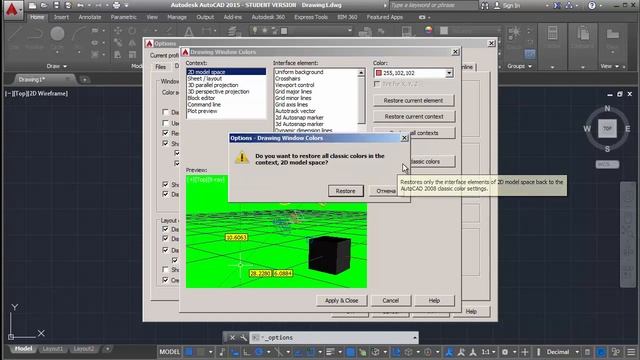
Task: Toggle the Tint for X, Y, Z checkbox
Action: pos(377,84)
